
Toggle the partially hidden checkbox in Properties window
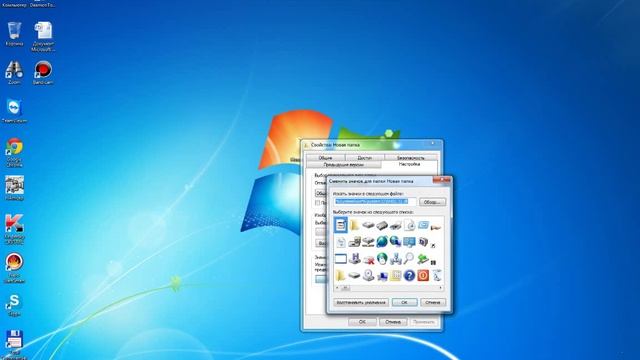pyautogui.click(x=318, y=202)
